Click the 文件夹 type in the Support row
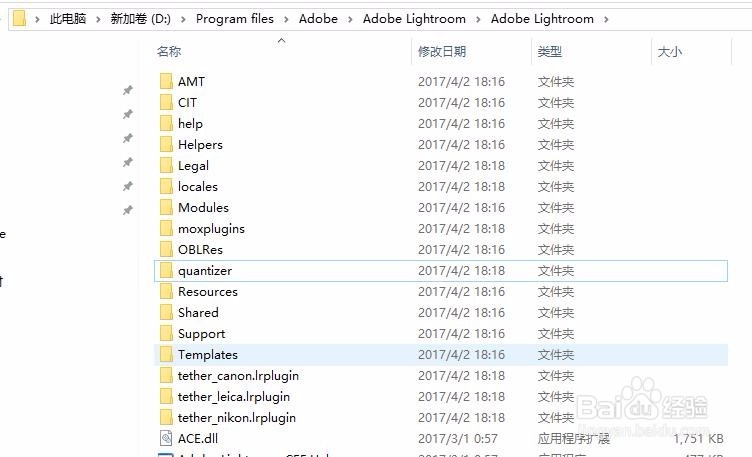752x457 pixels. coord(555,333)
